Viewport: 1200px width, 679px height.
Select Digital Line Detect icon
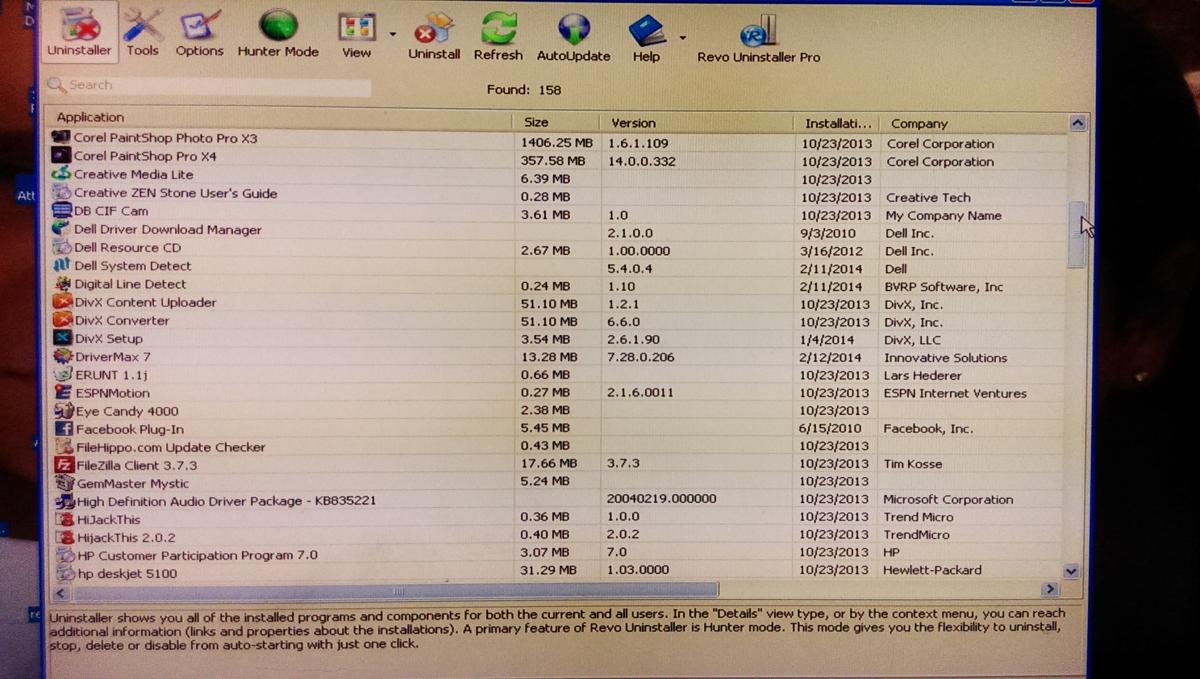coord(63,284)
